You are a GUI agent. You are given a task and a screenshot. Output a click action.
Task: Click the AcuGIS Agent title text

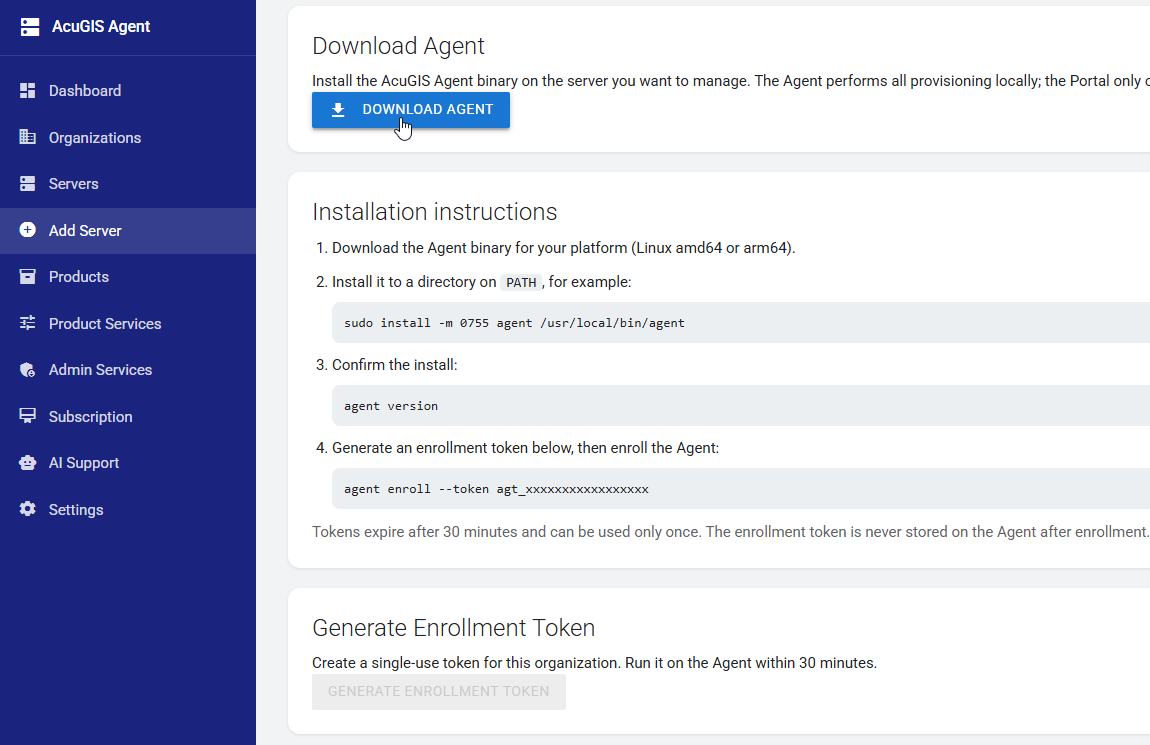101,27
